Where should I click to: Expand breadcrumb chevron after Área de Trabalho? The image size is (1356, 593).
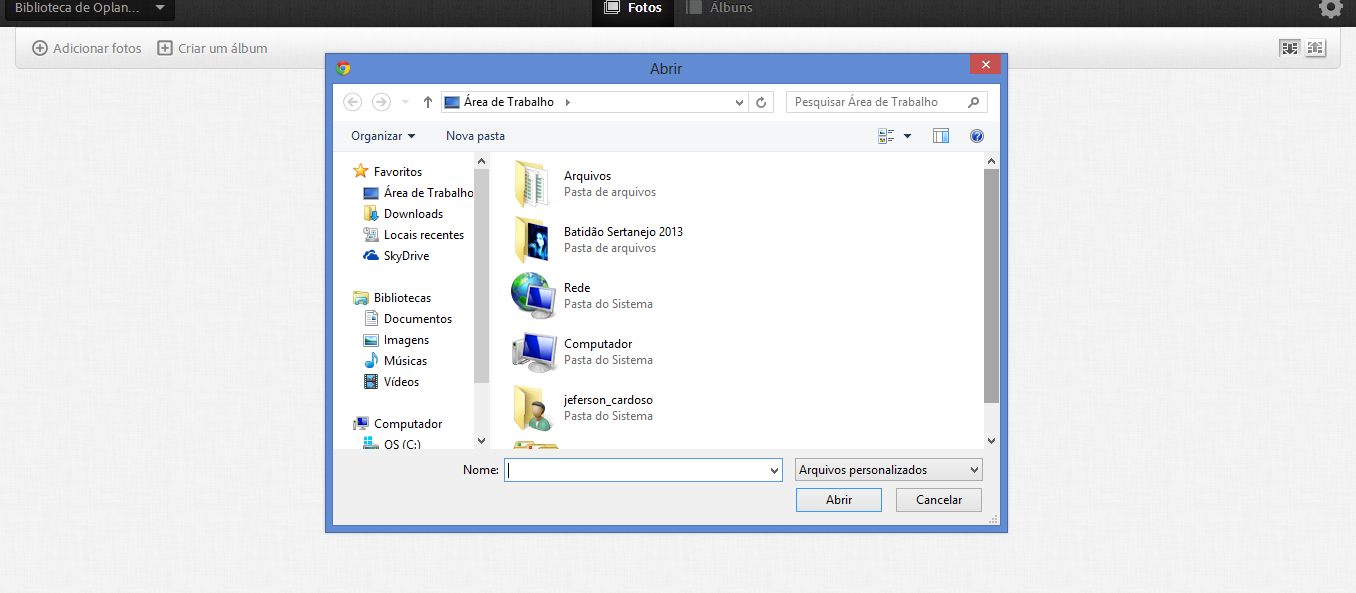pyautogui.click(x=567, y=102)
